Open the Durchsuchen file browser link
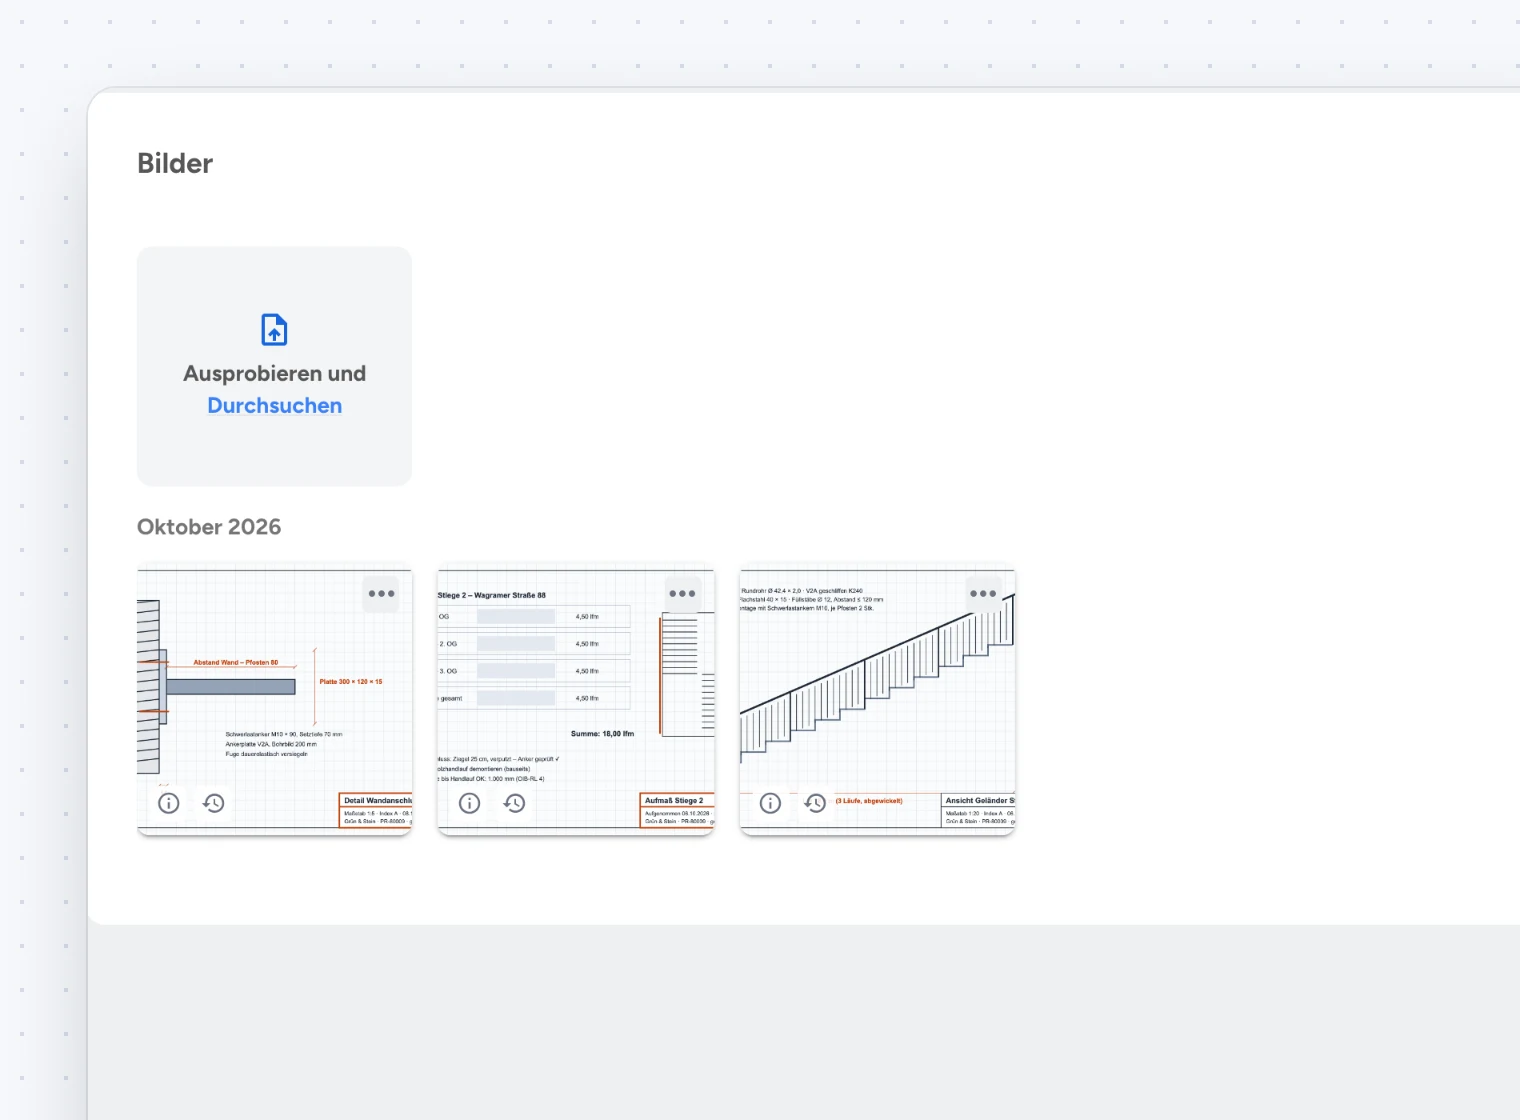1520x1120 pixels. [x=275, y=406]
